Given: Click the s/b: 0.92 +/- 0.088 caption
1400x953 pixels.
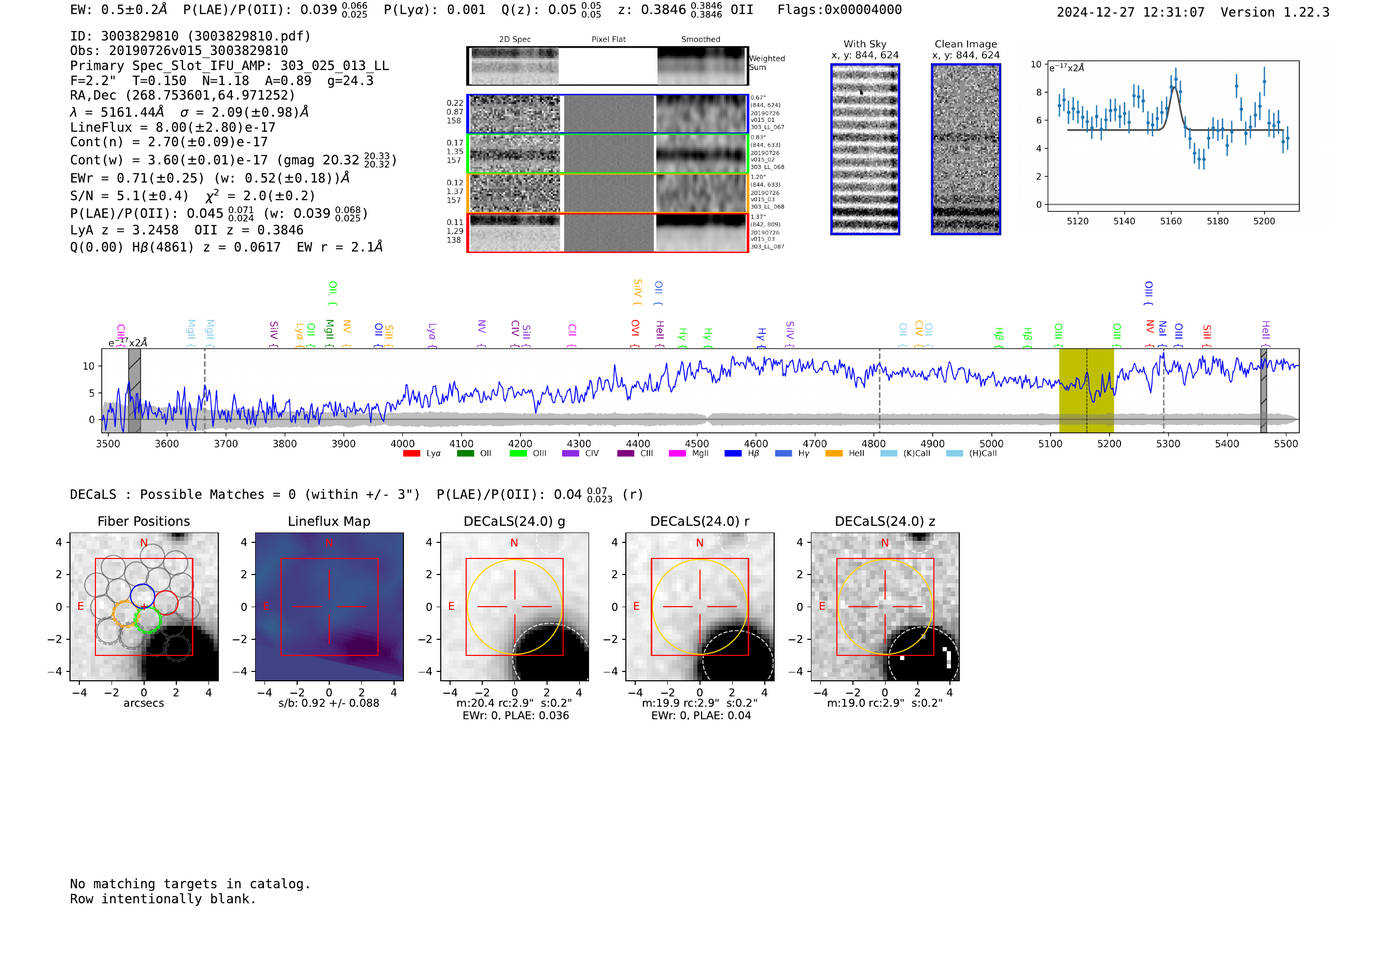Looking at the screenshot, I should (329, 703).
